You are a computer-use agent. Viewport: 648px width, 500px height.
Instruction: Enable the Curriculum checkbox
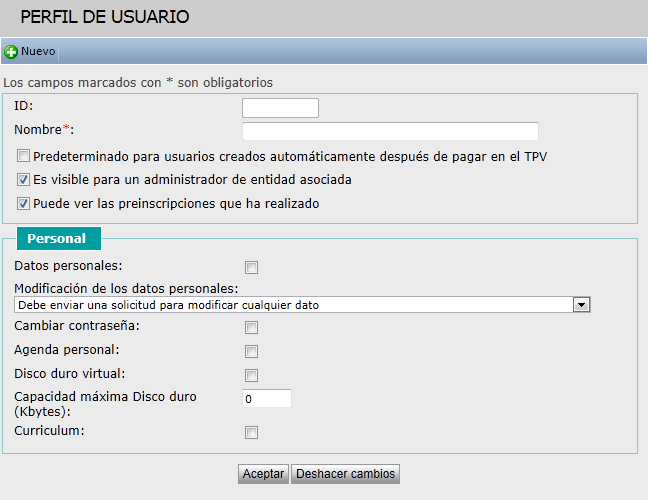tap(251, 432)
